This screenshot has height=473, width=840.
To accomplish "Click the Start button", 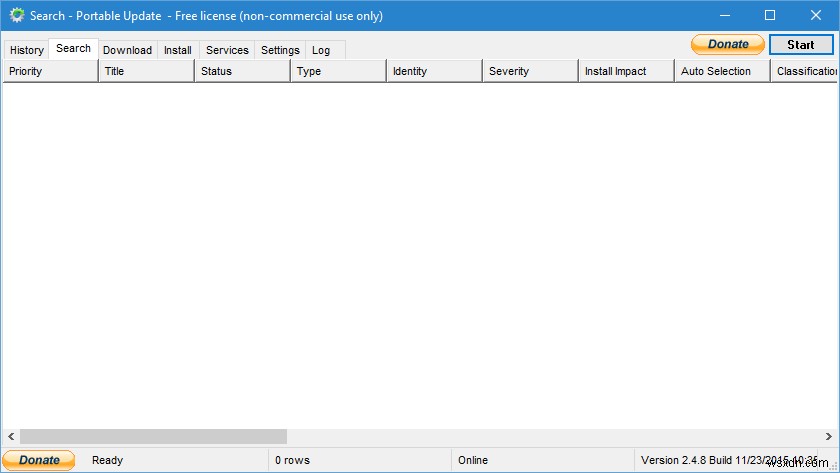I will (801, 44).
